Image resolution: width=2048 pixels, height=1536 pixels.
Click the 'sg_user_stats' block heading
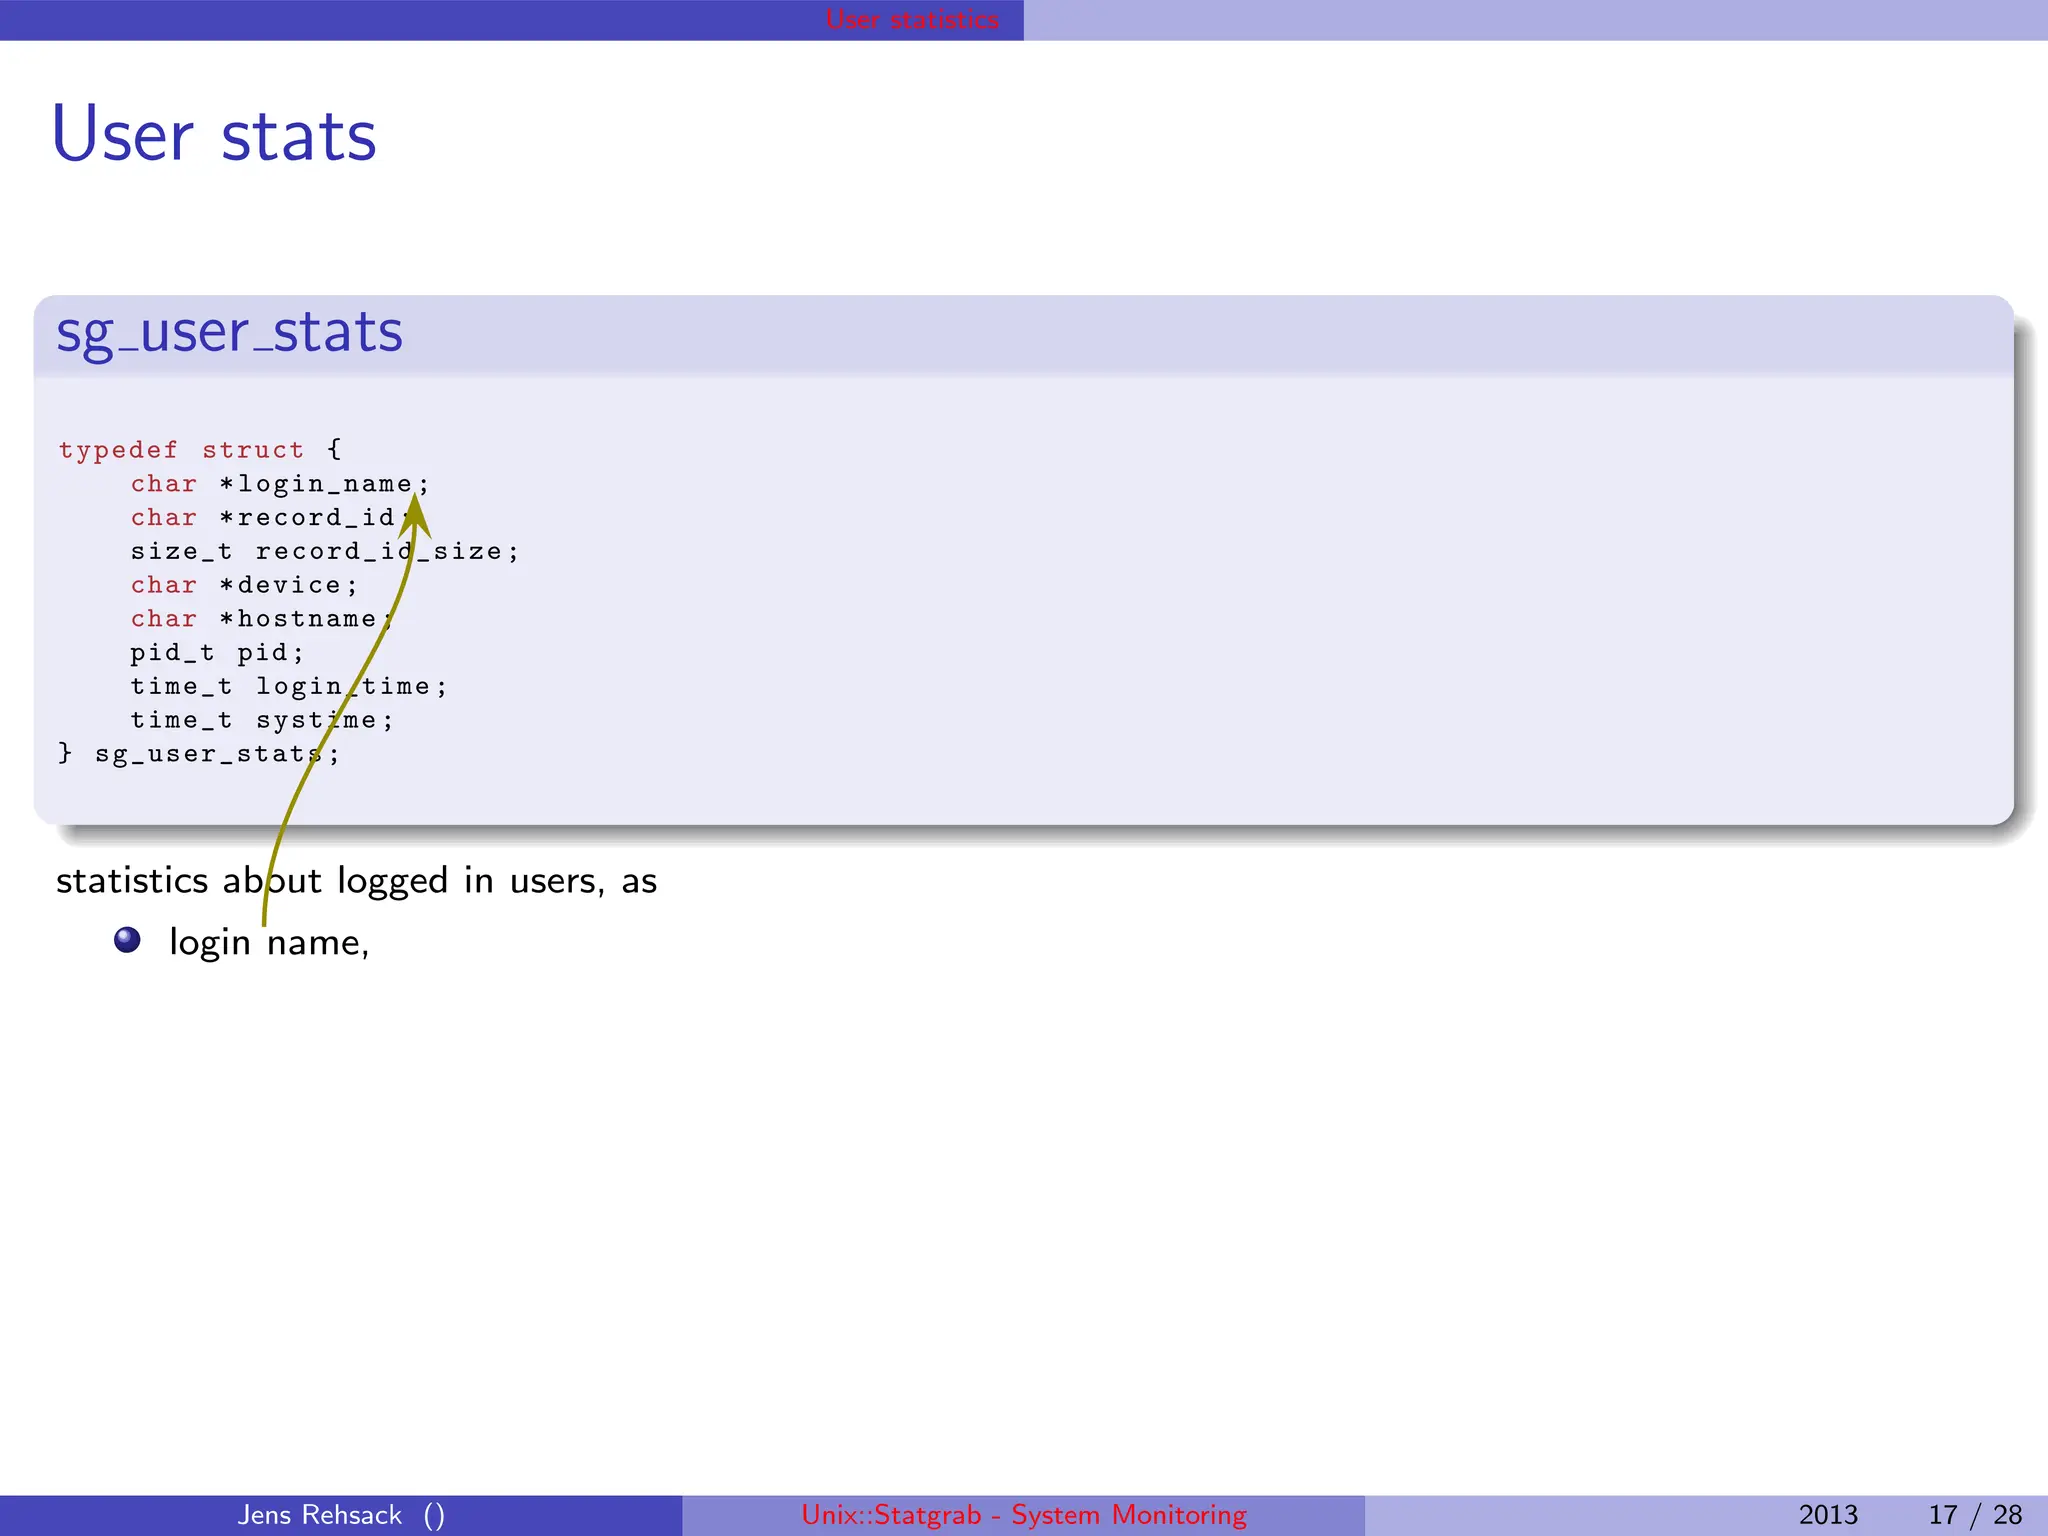point(229,333)
